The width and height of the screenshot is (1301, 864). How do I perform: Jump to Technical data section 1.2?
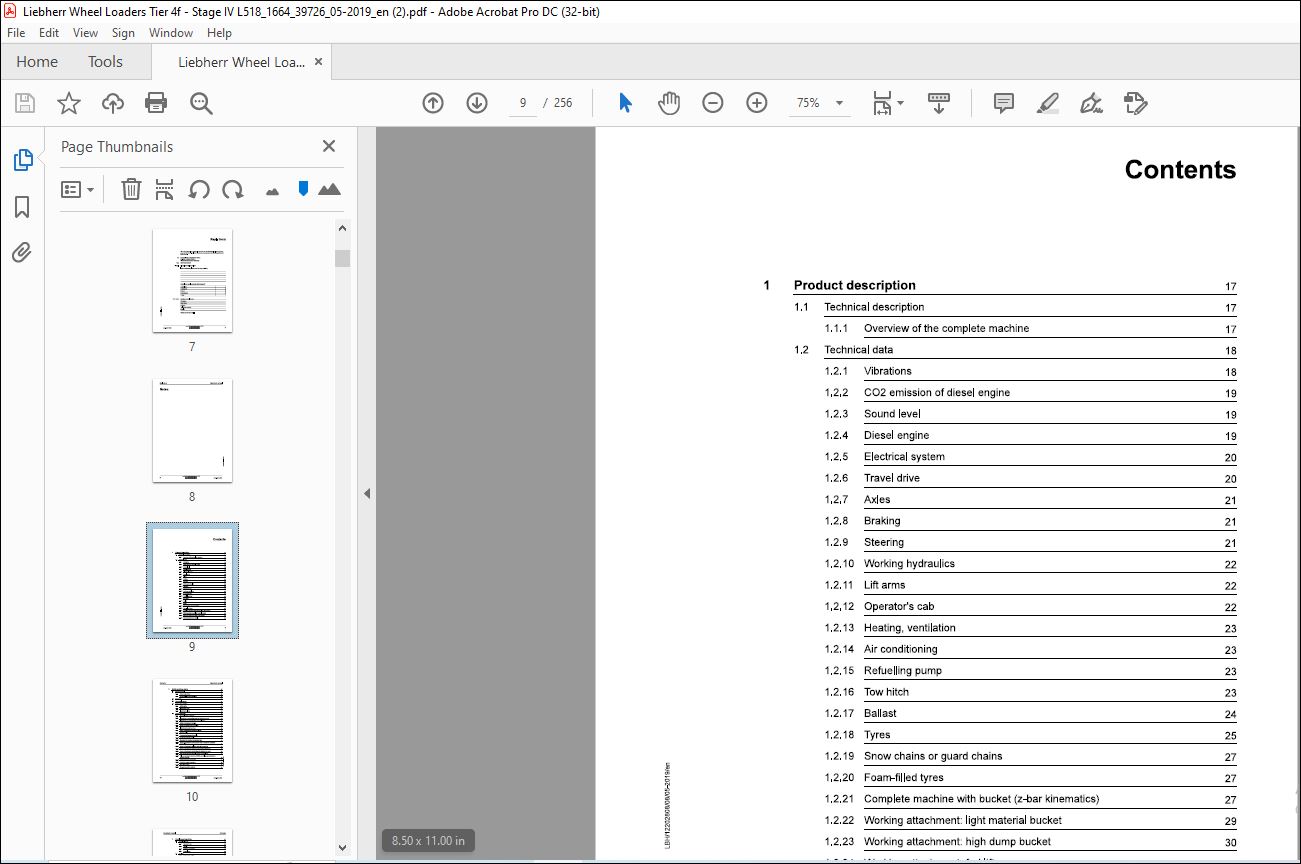coord(859,350)
